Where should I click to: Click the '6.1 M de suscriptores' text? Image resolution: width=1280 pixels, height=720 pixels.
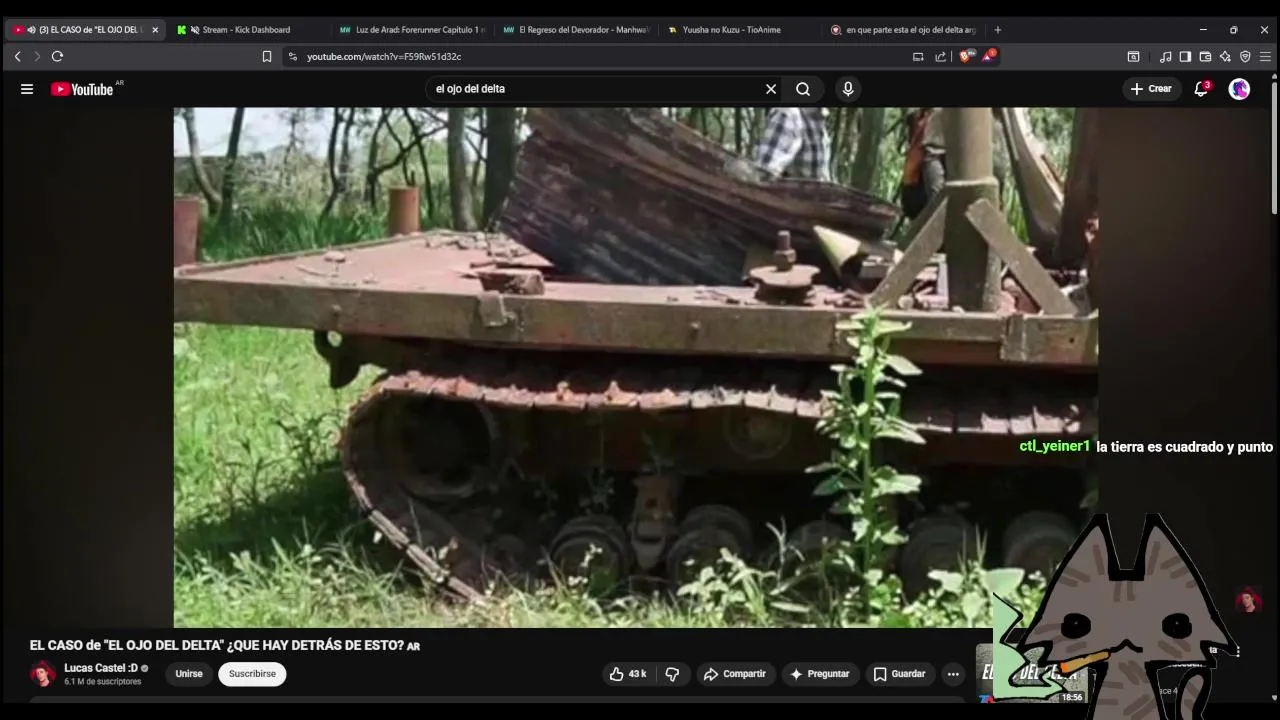(x=103, y=682)
